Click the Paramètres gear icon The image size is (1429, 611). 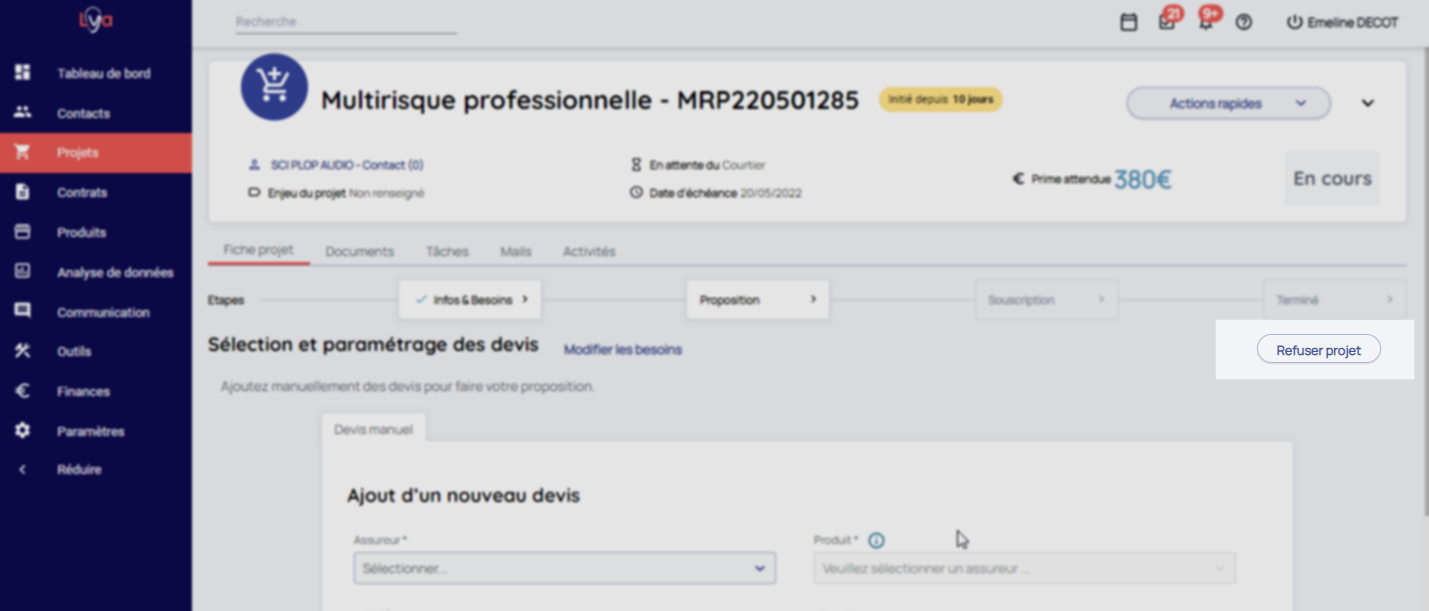(x=23, y=431)
